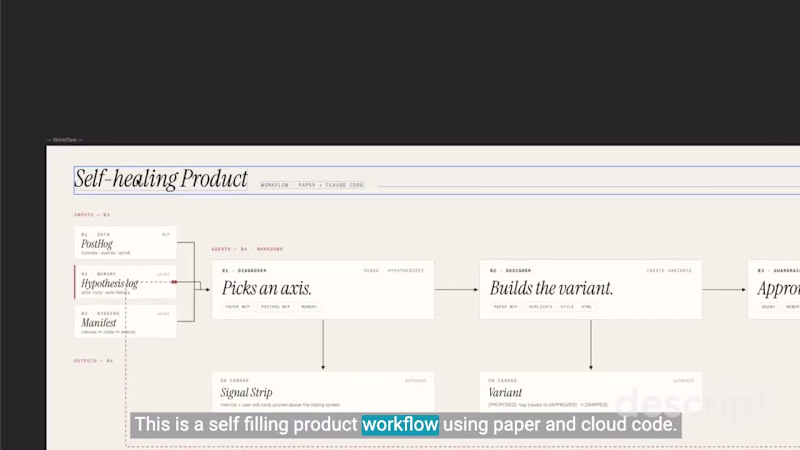The height and width of the screenshot is (450, 800).
Task: Click 'ON CANVAS' label above Variant
Action: (x=503, y=381)
